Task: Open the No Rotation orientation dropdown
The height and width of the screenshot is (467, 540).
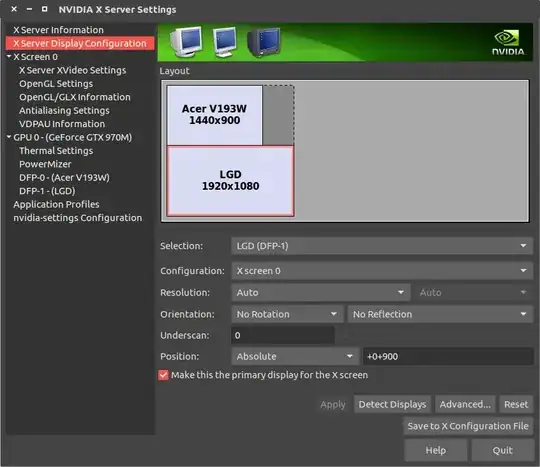Action: (x=287, y=314)
